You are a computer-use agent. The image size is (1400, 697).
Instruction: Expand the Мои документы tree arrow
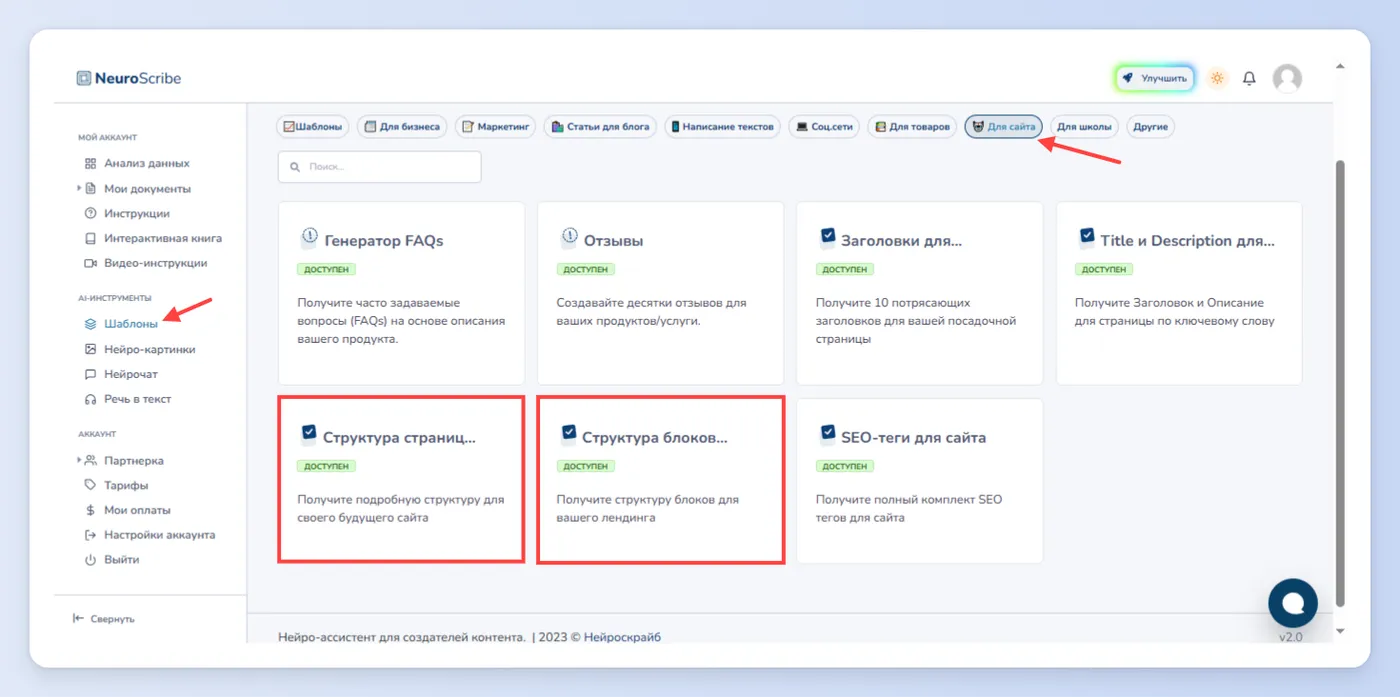[x=79, y=188]
